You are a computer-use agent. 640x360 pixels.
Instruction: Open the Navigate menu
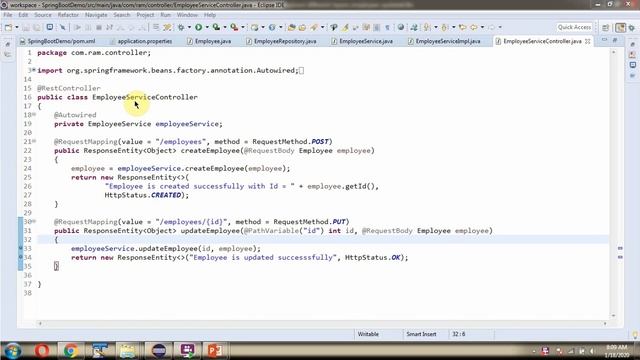tap(96, 15)
